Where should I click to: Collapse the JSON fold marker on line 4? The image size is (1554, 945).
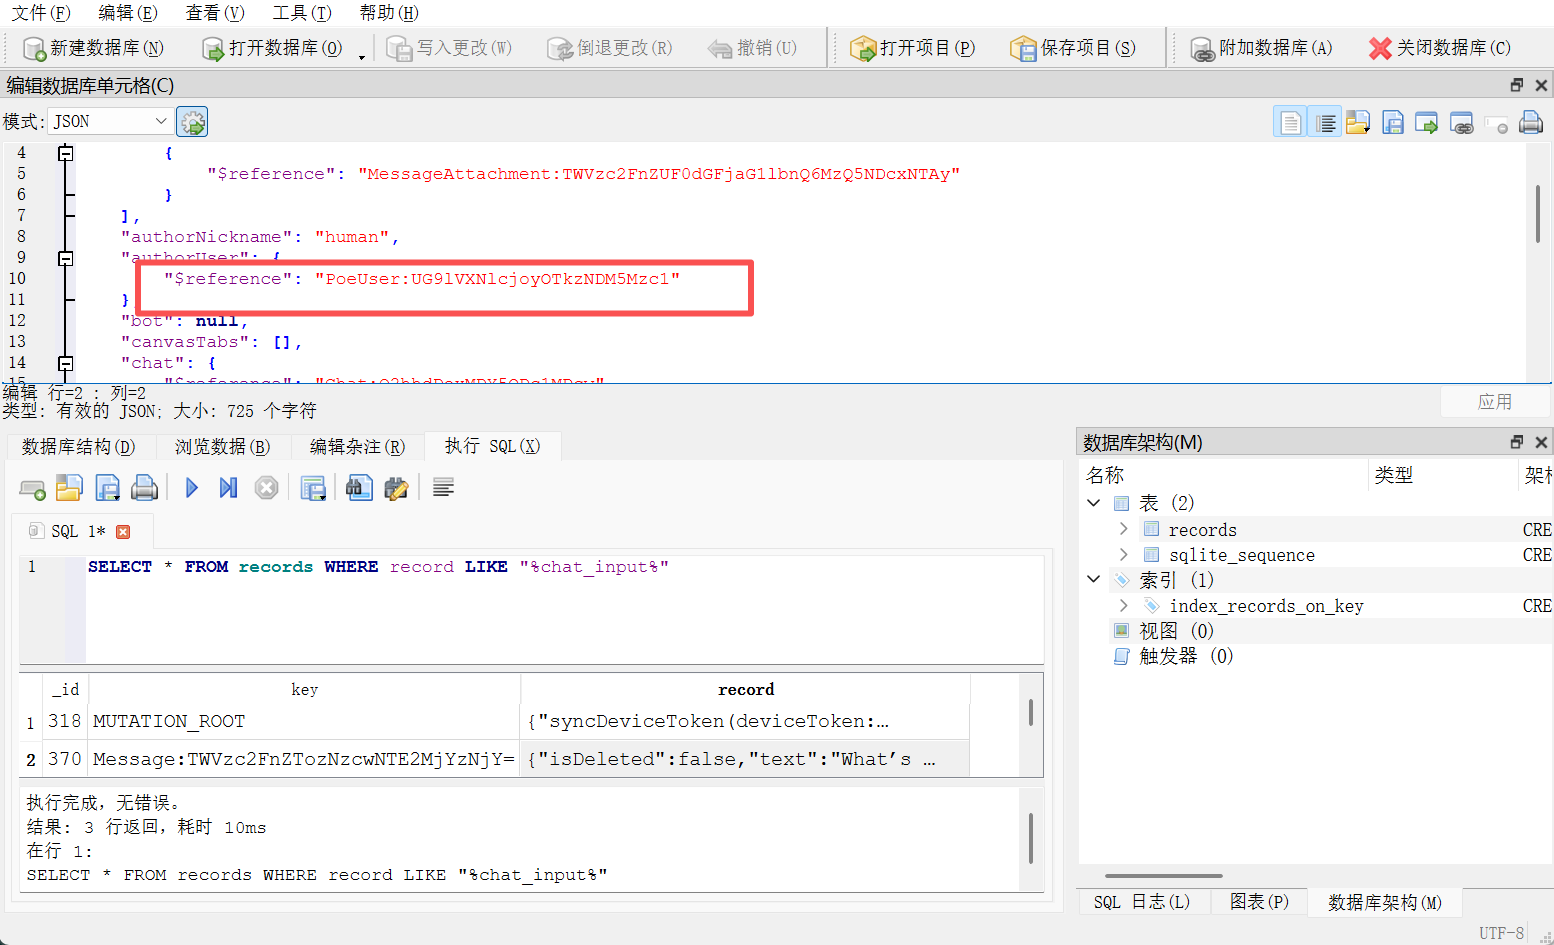coord(65,153)
